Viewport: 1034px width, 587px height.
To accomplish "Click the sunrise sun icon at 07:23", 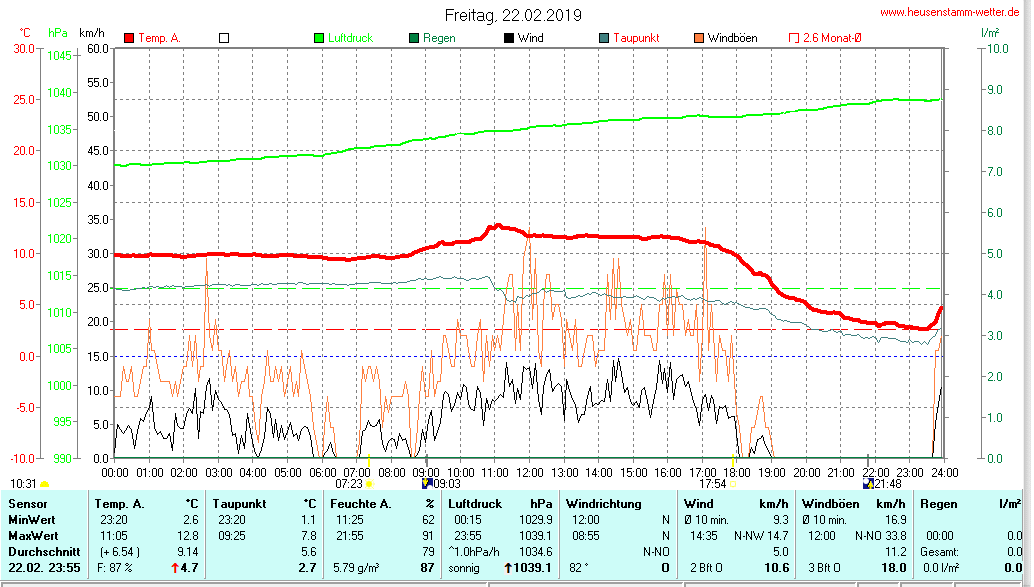I will click(x=369, y=484).
